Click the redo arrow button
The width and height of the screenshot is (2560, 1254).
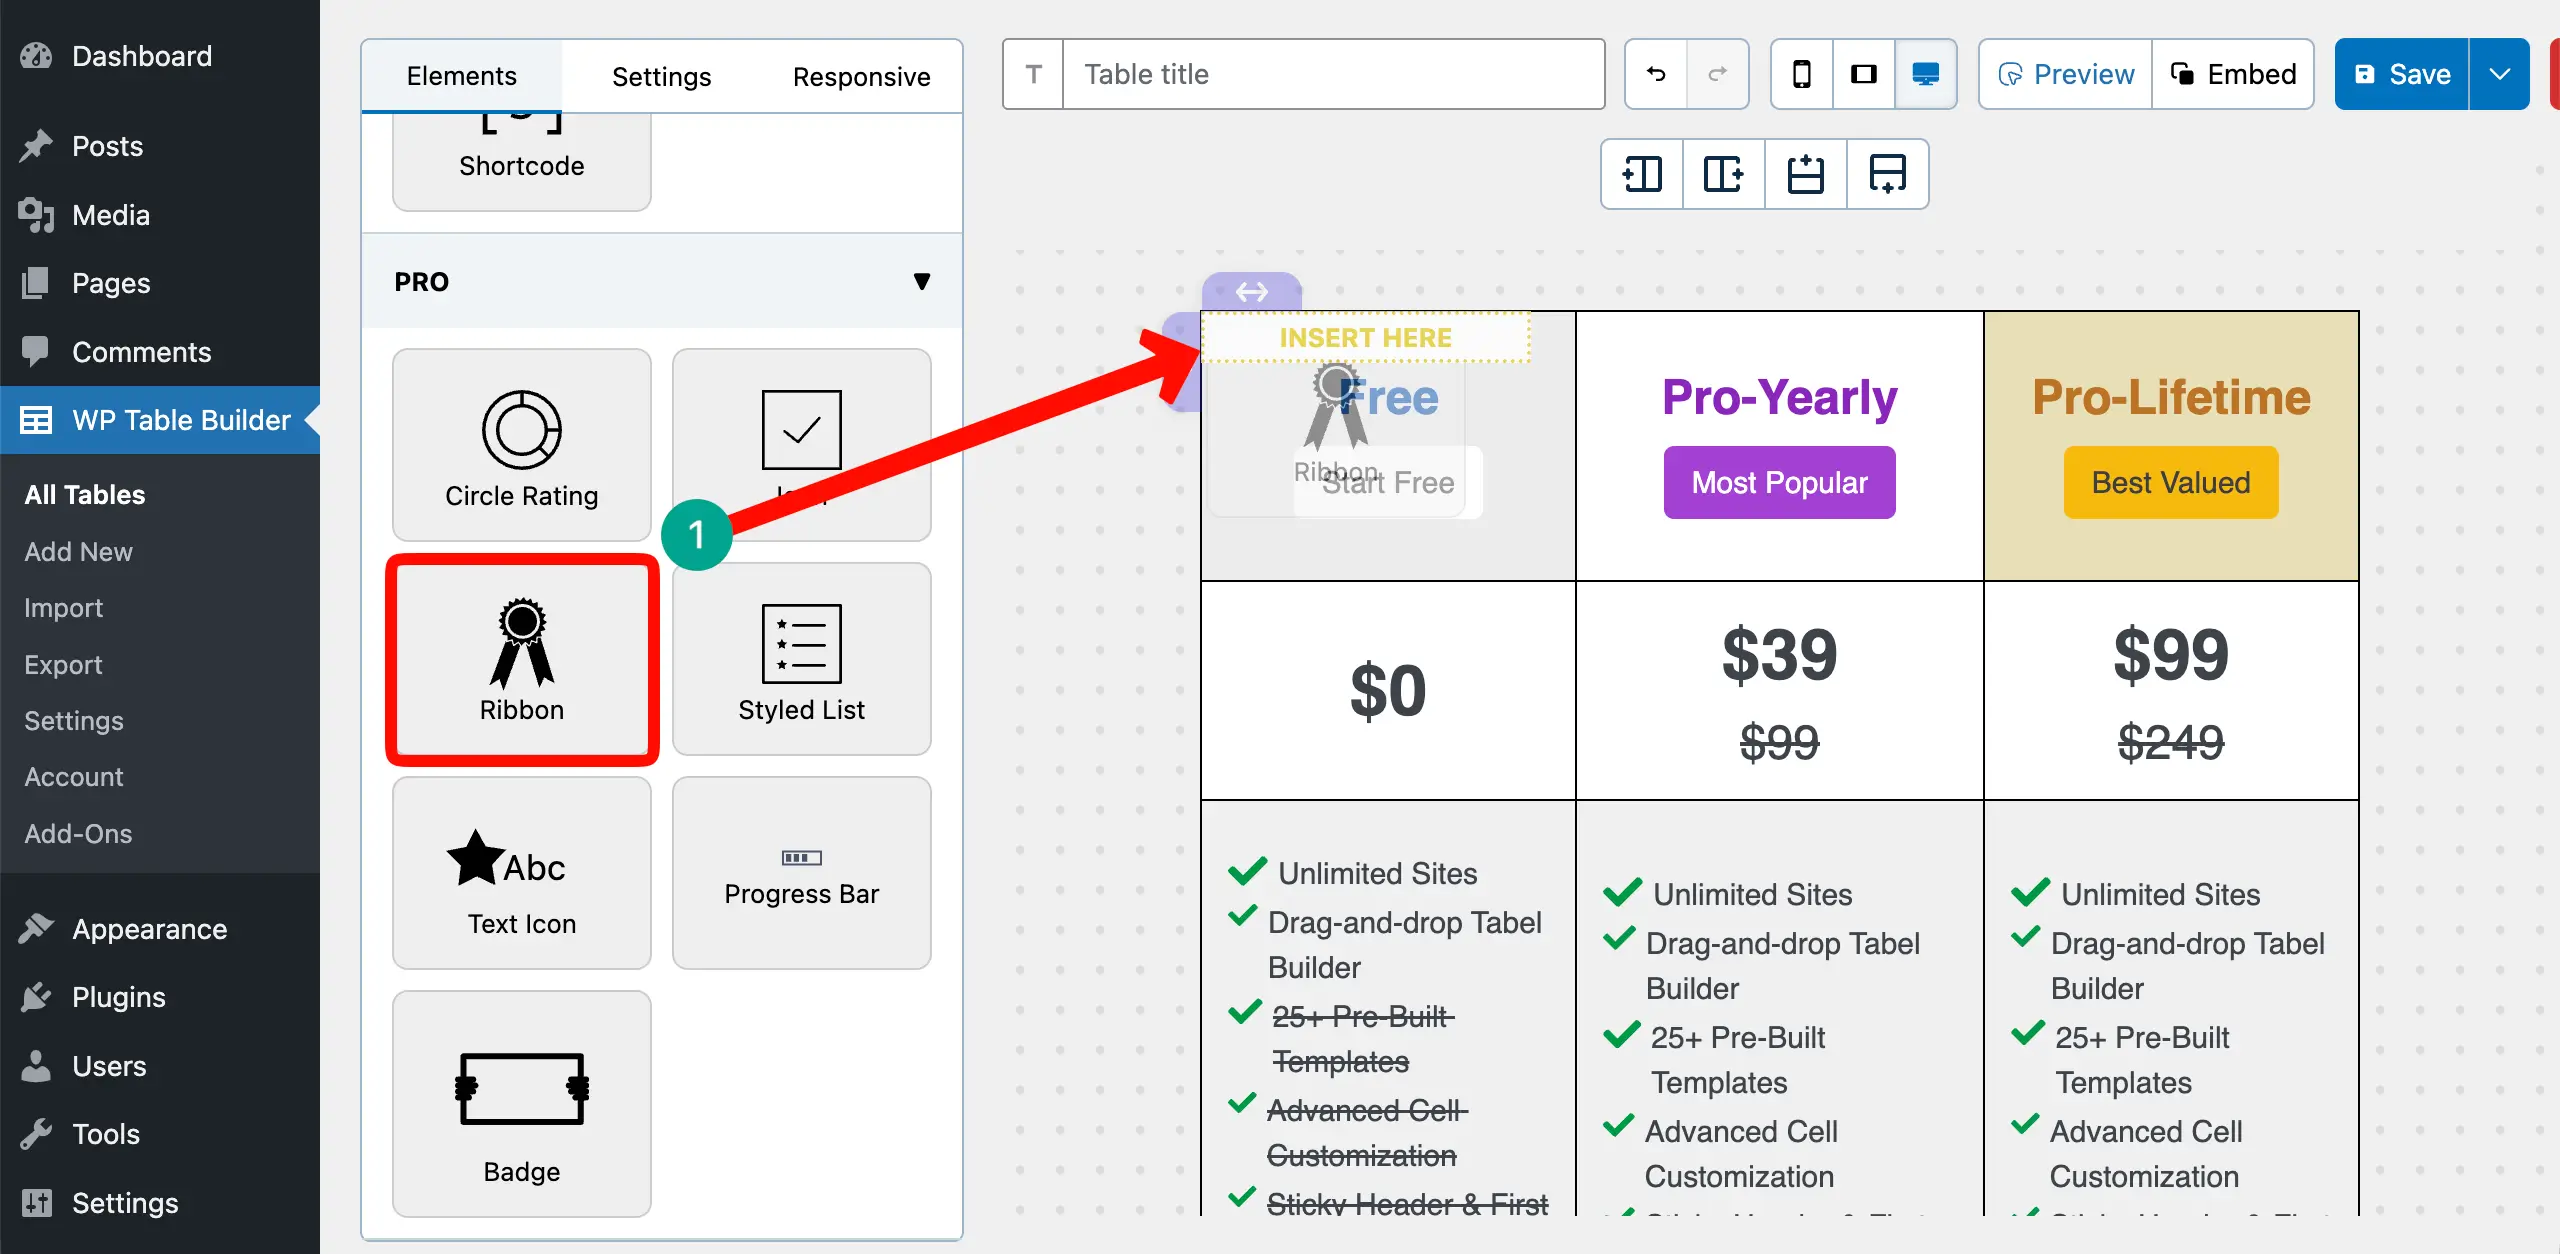pyautogui.click(x=1717, y=74)
